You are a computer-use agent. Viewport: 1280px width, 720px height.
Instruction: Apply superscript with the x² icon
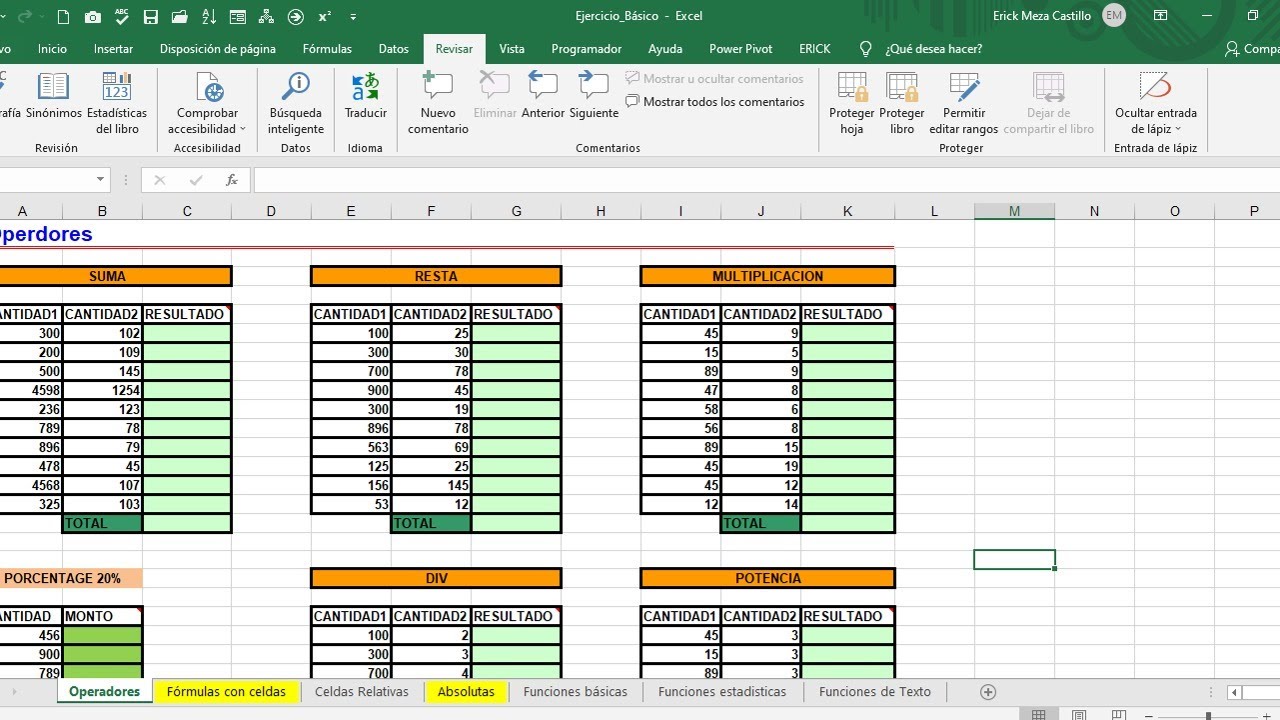(325, 17)
